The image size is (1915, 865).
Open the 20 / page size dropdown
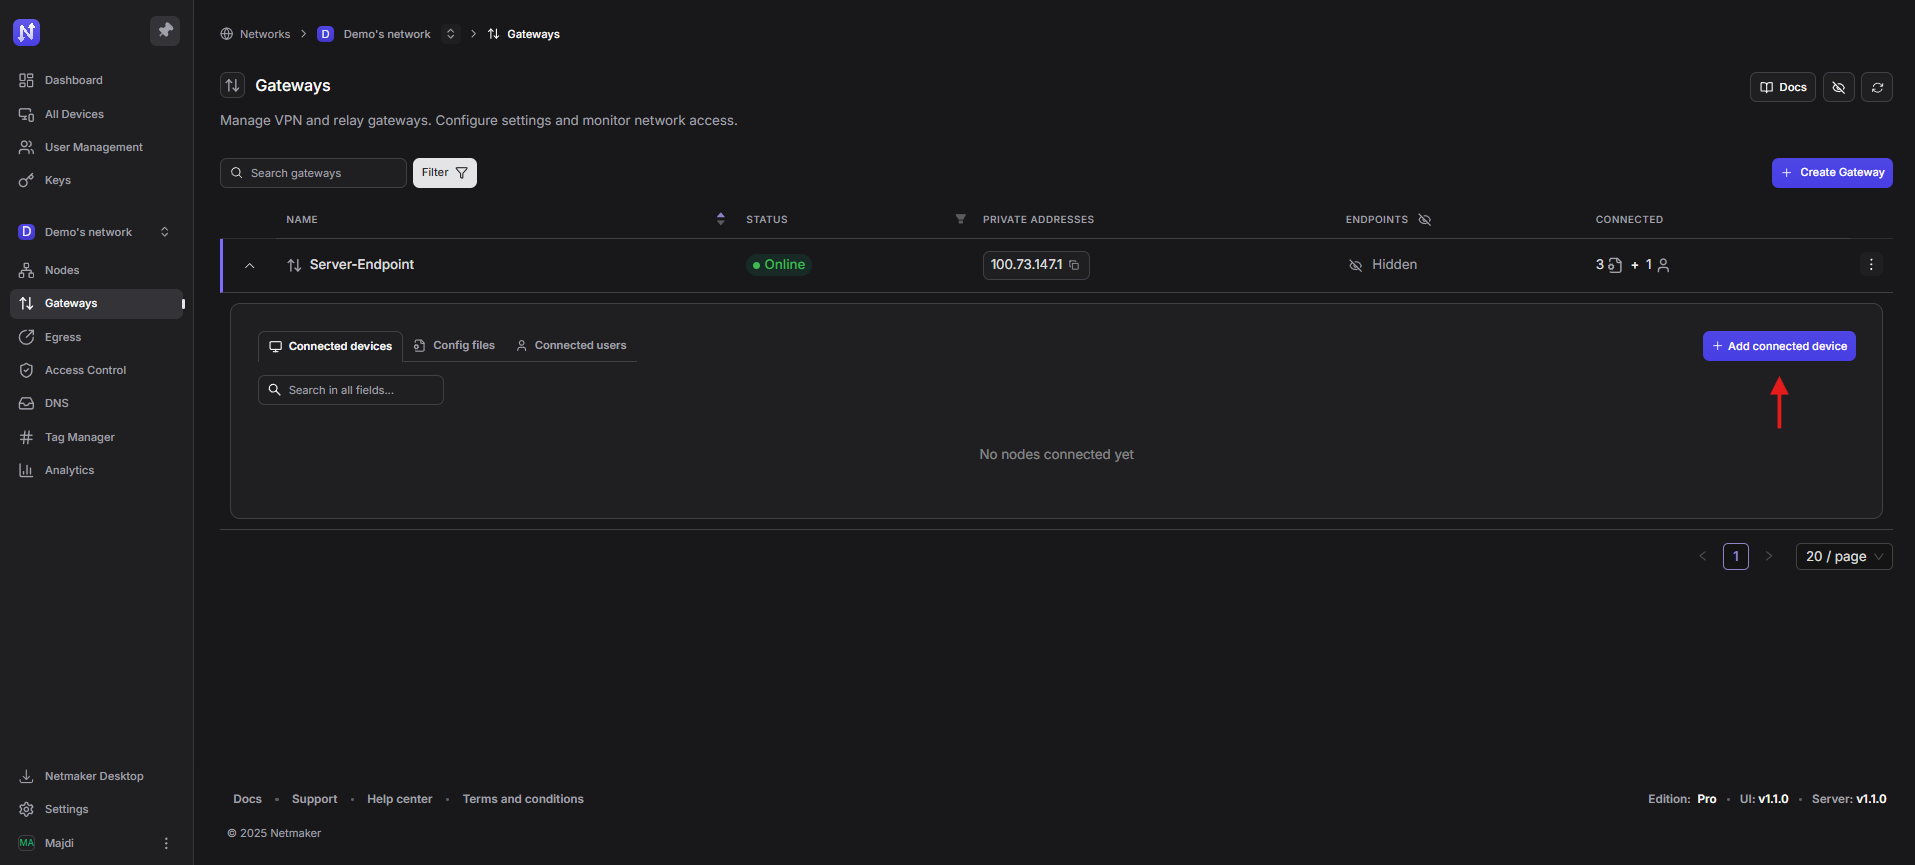[x=1843, y=557]
